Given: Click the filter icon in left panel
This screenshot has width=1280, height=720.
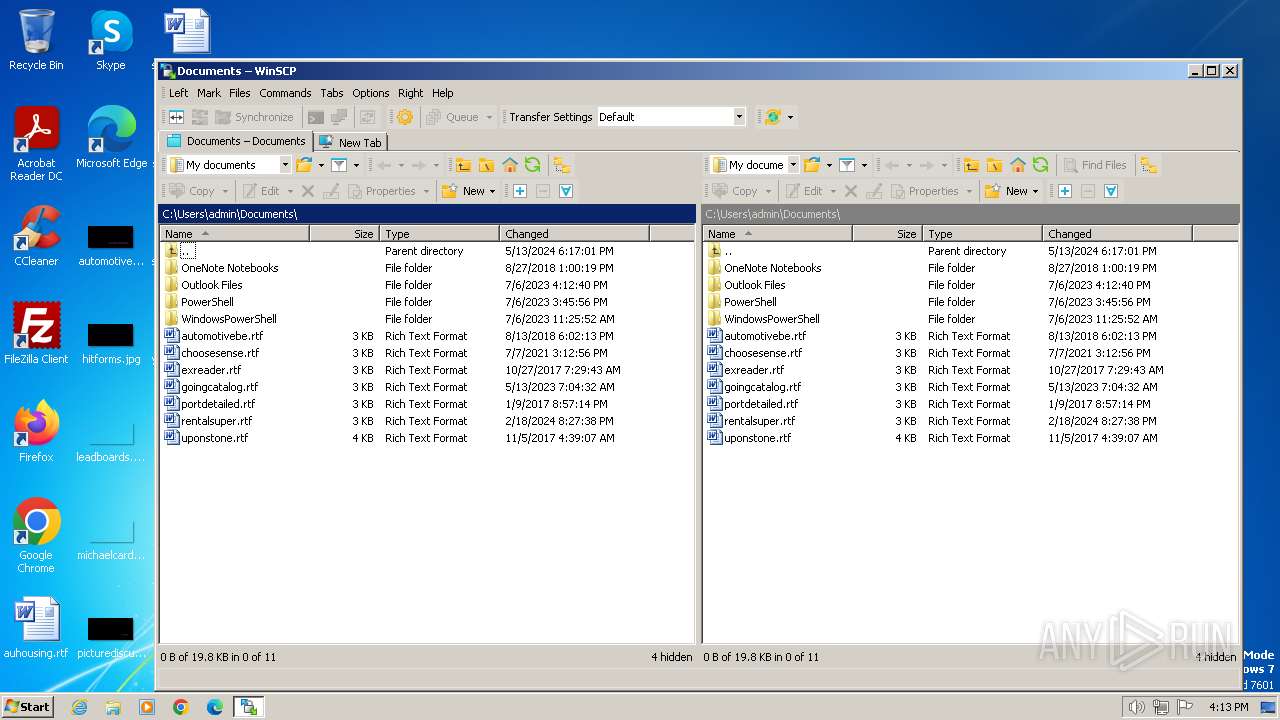Looking at the screenshot, I should (x=339, y=165).
